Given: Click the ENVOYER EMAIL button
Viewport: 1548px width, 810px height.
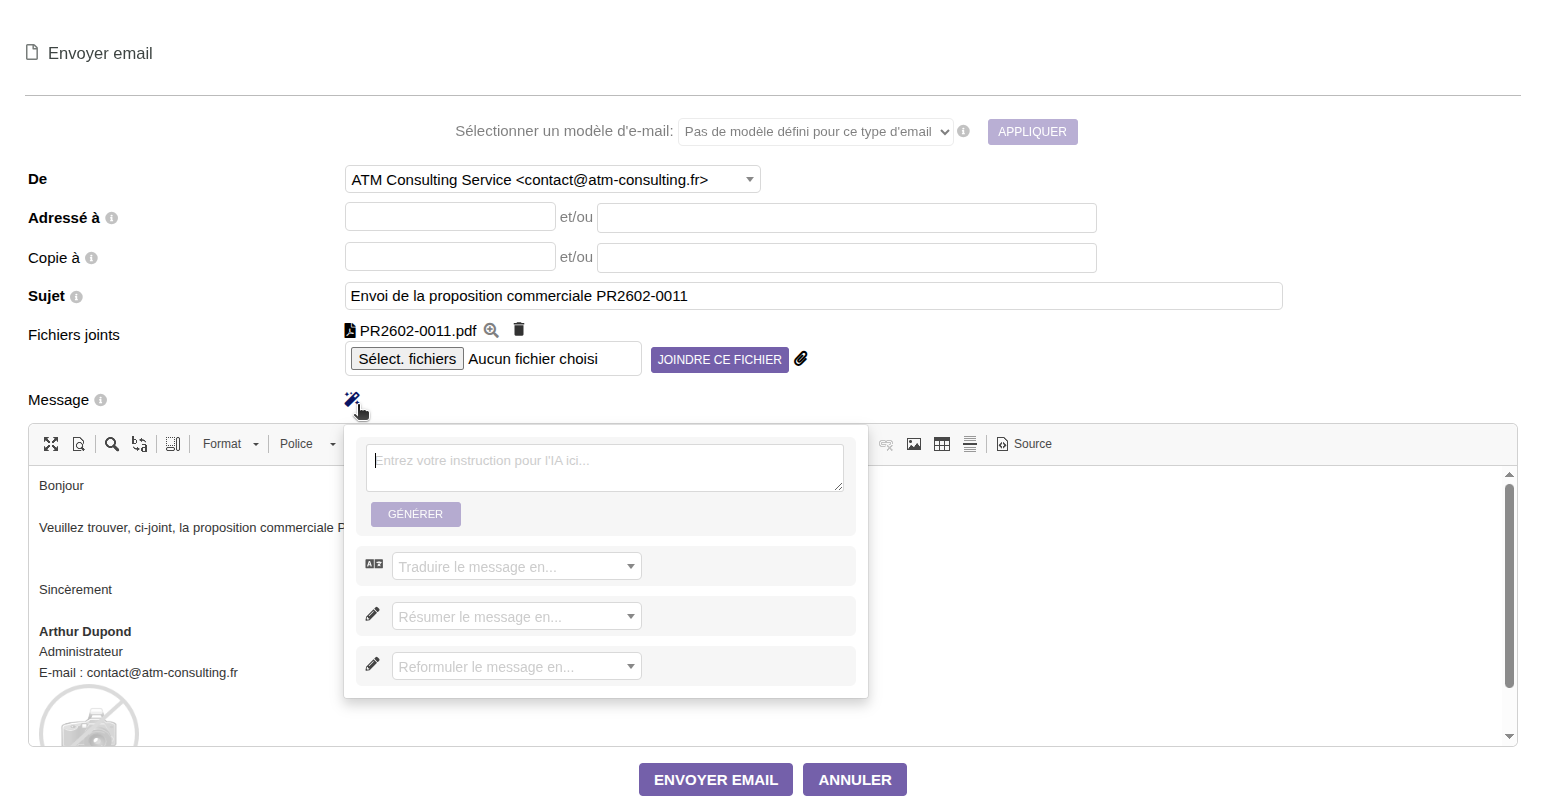Looking at the screenshot, I should (x=716, y=780).
